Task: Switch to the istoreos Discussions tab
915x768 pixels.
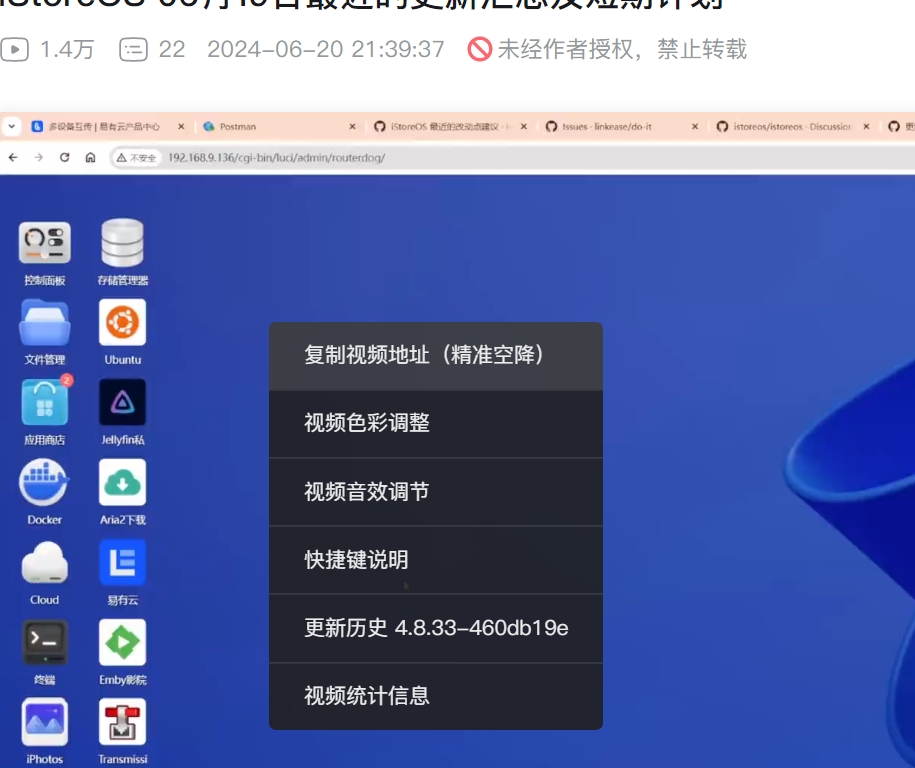Action: pyautogui.click(x=790, y=127)
